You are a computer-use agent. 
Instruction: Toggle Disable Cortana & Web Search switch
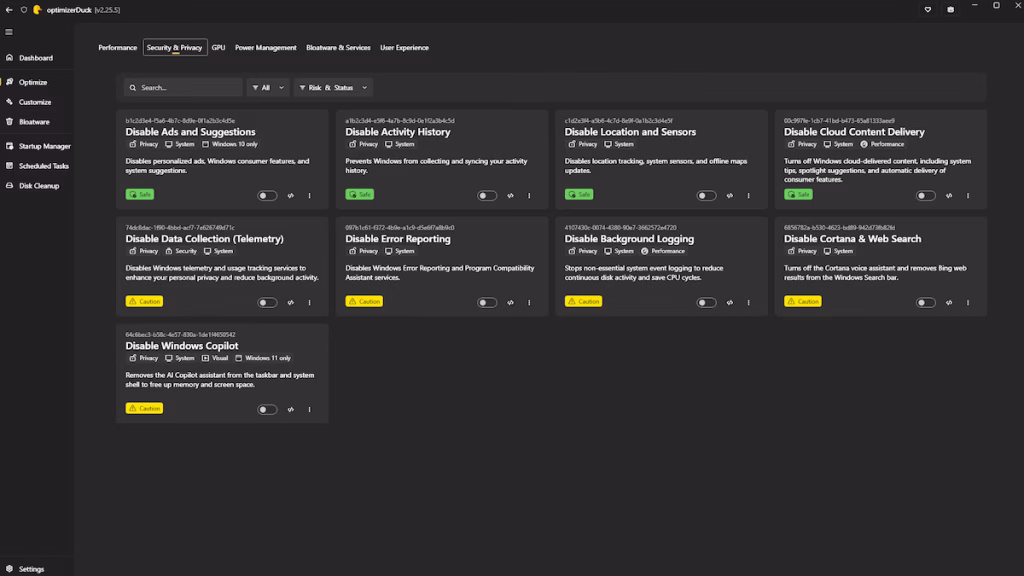[x=925, y=302]
